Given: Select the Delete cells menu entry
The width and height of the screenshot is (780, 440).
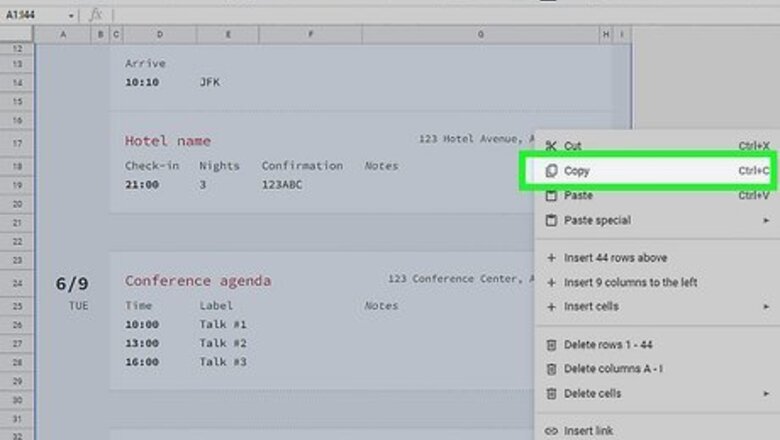Looking at the screenshot, I should pyautogui.click(x=592, y=393).
